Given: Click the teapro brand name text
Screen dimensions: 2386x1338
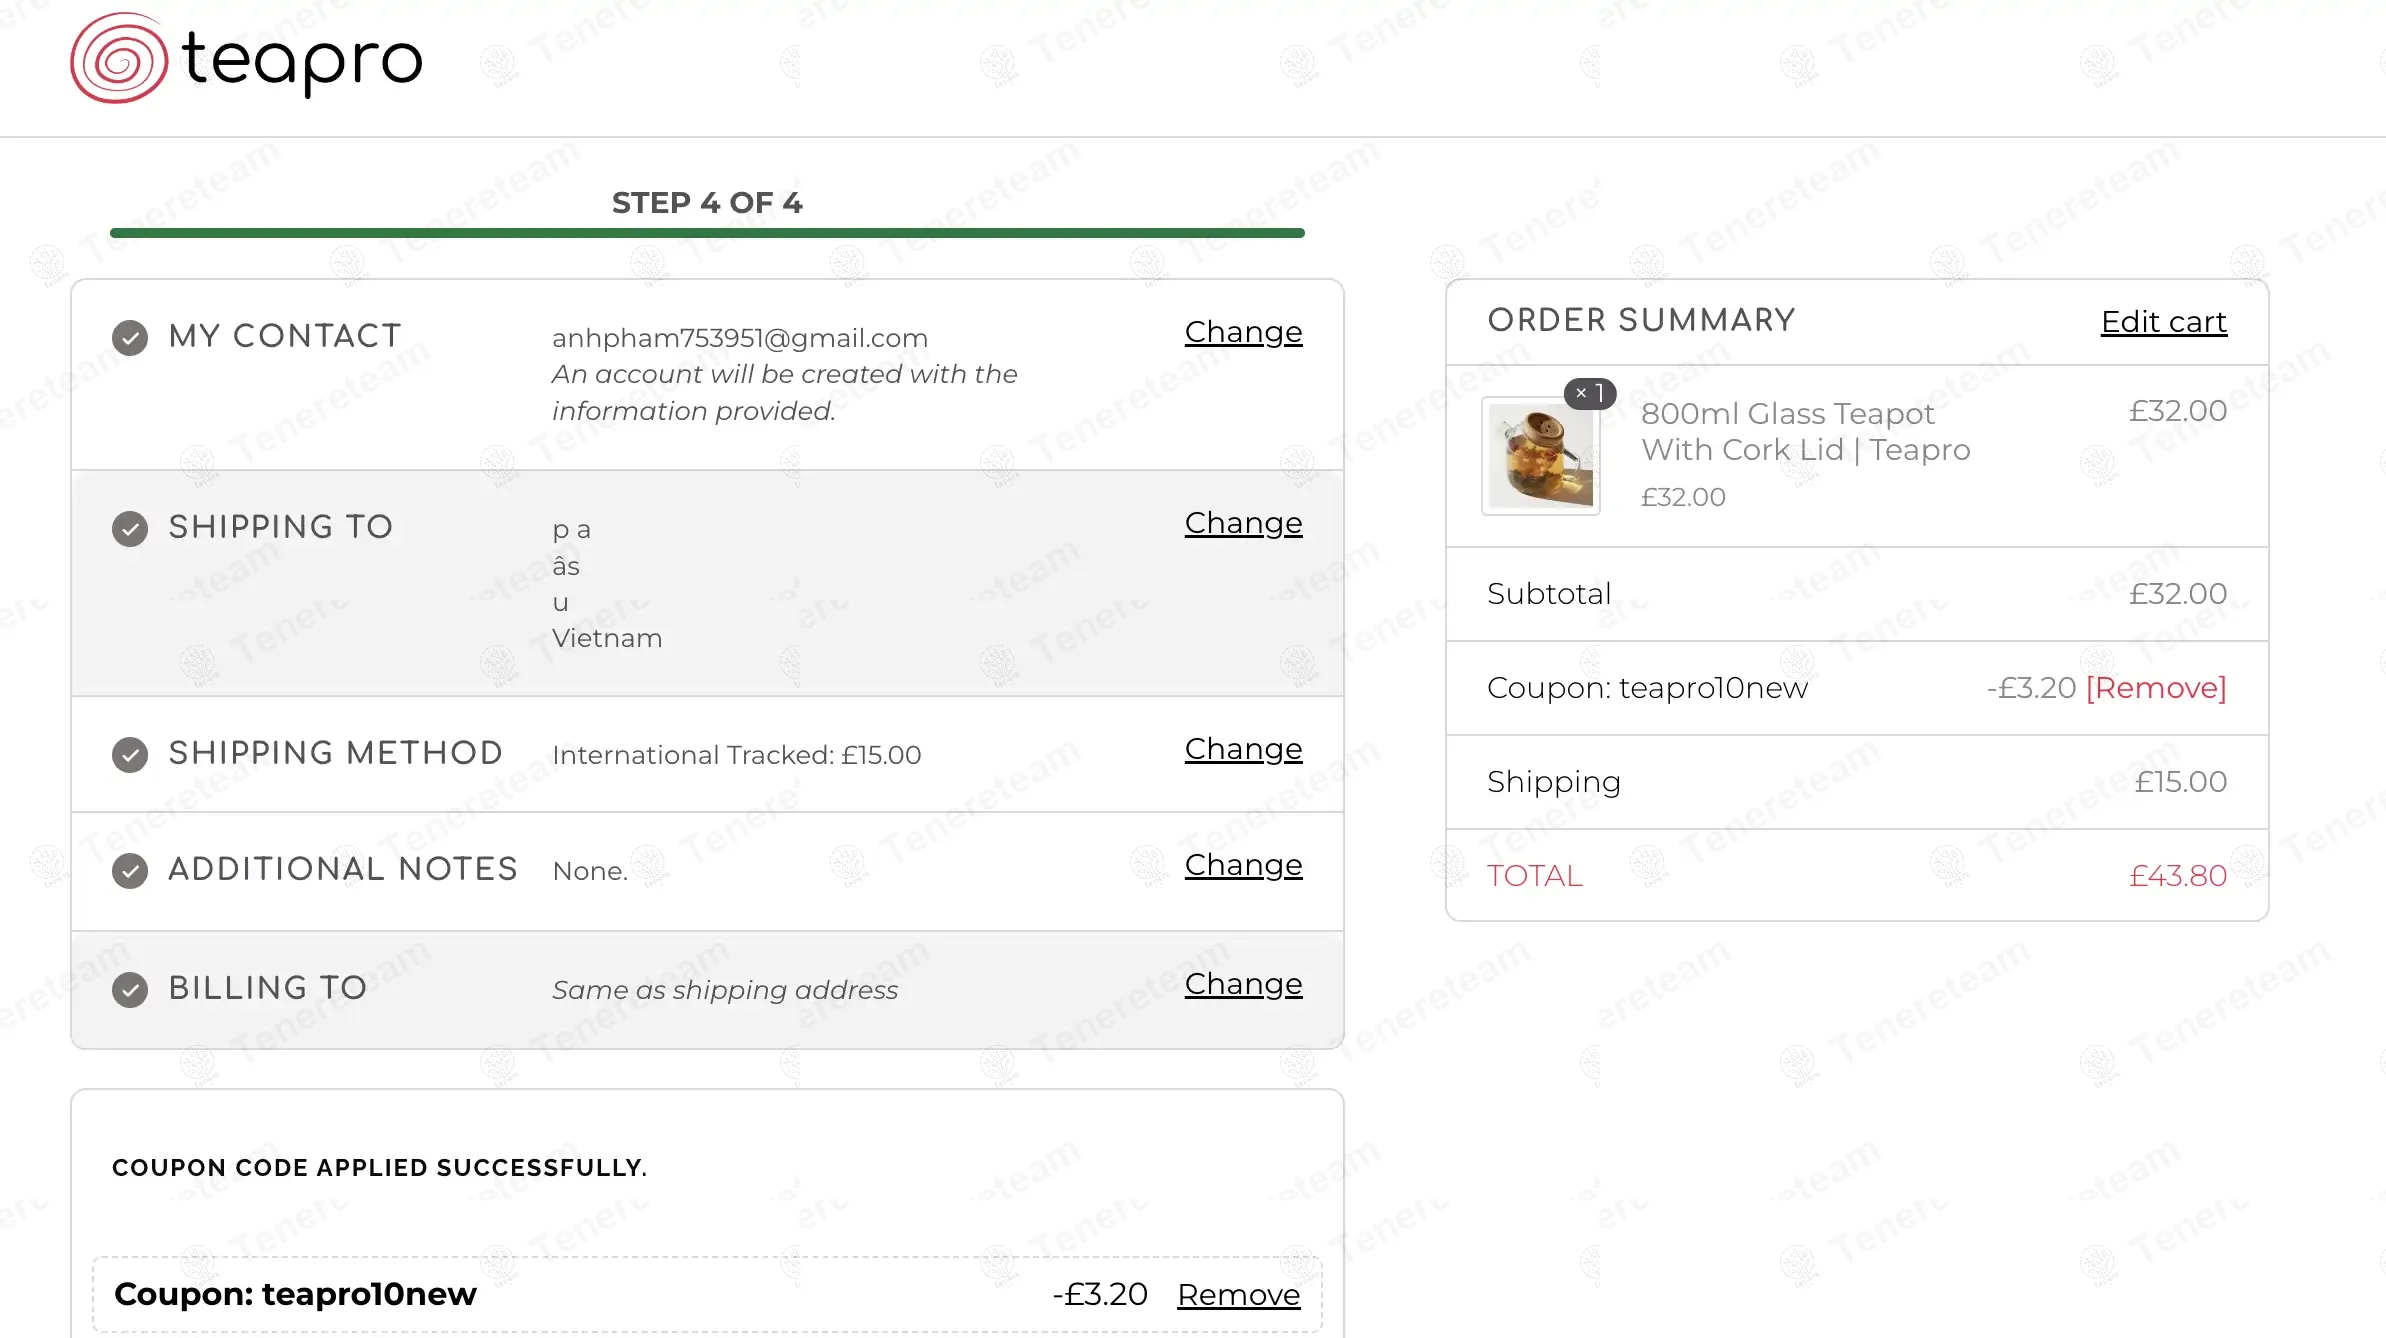Looking at the screenshot, I should [x=303, y=60].
